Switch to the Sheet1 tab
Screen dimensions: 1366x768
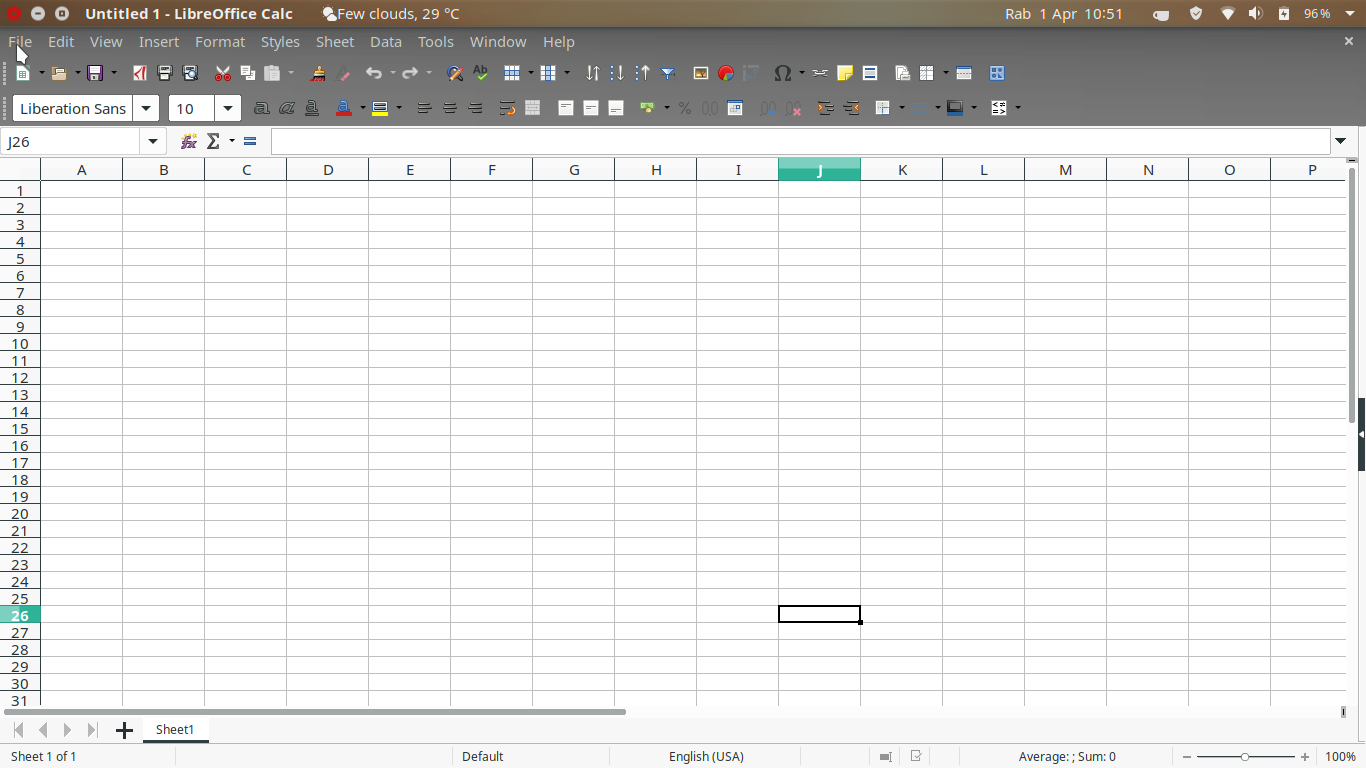176,730
